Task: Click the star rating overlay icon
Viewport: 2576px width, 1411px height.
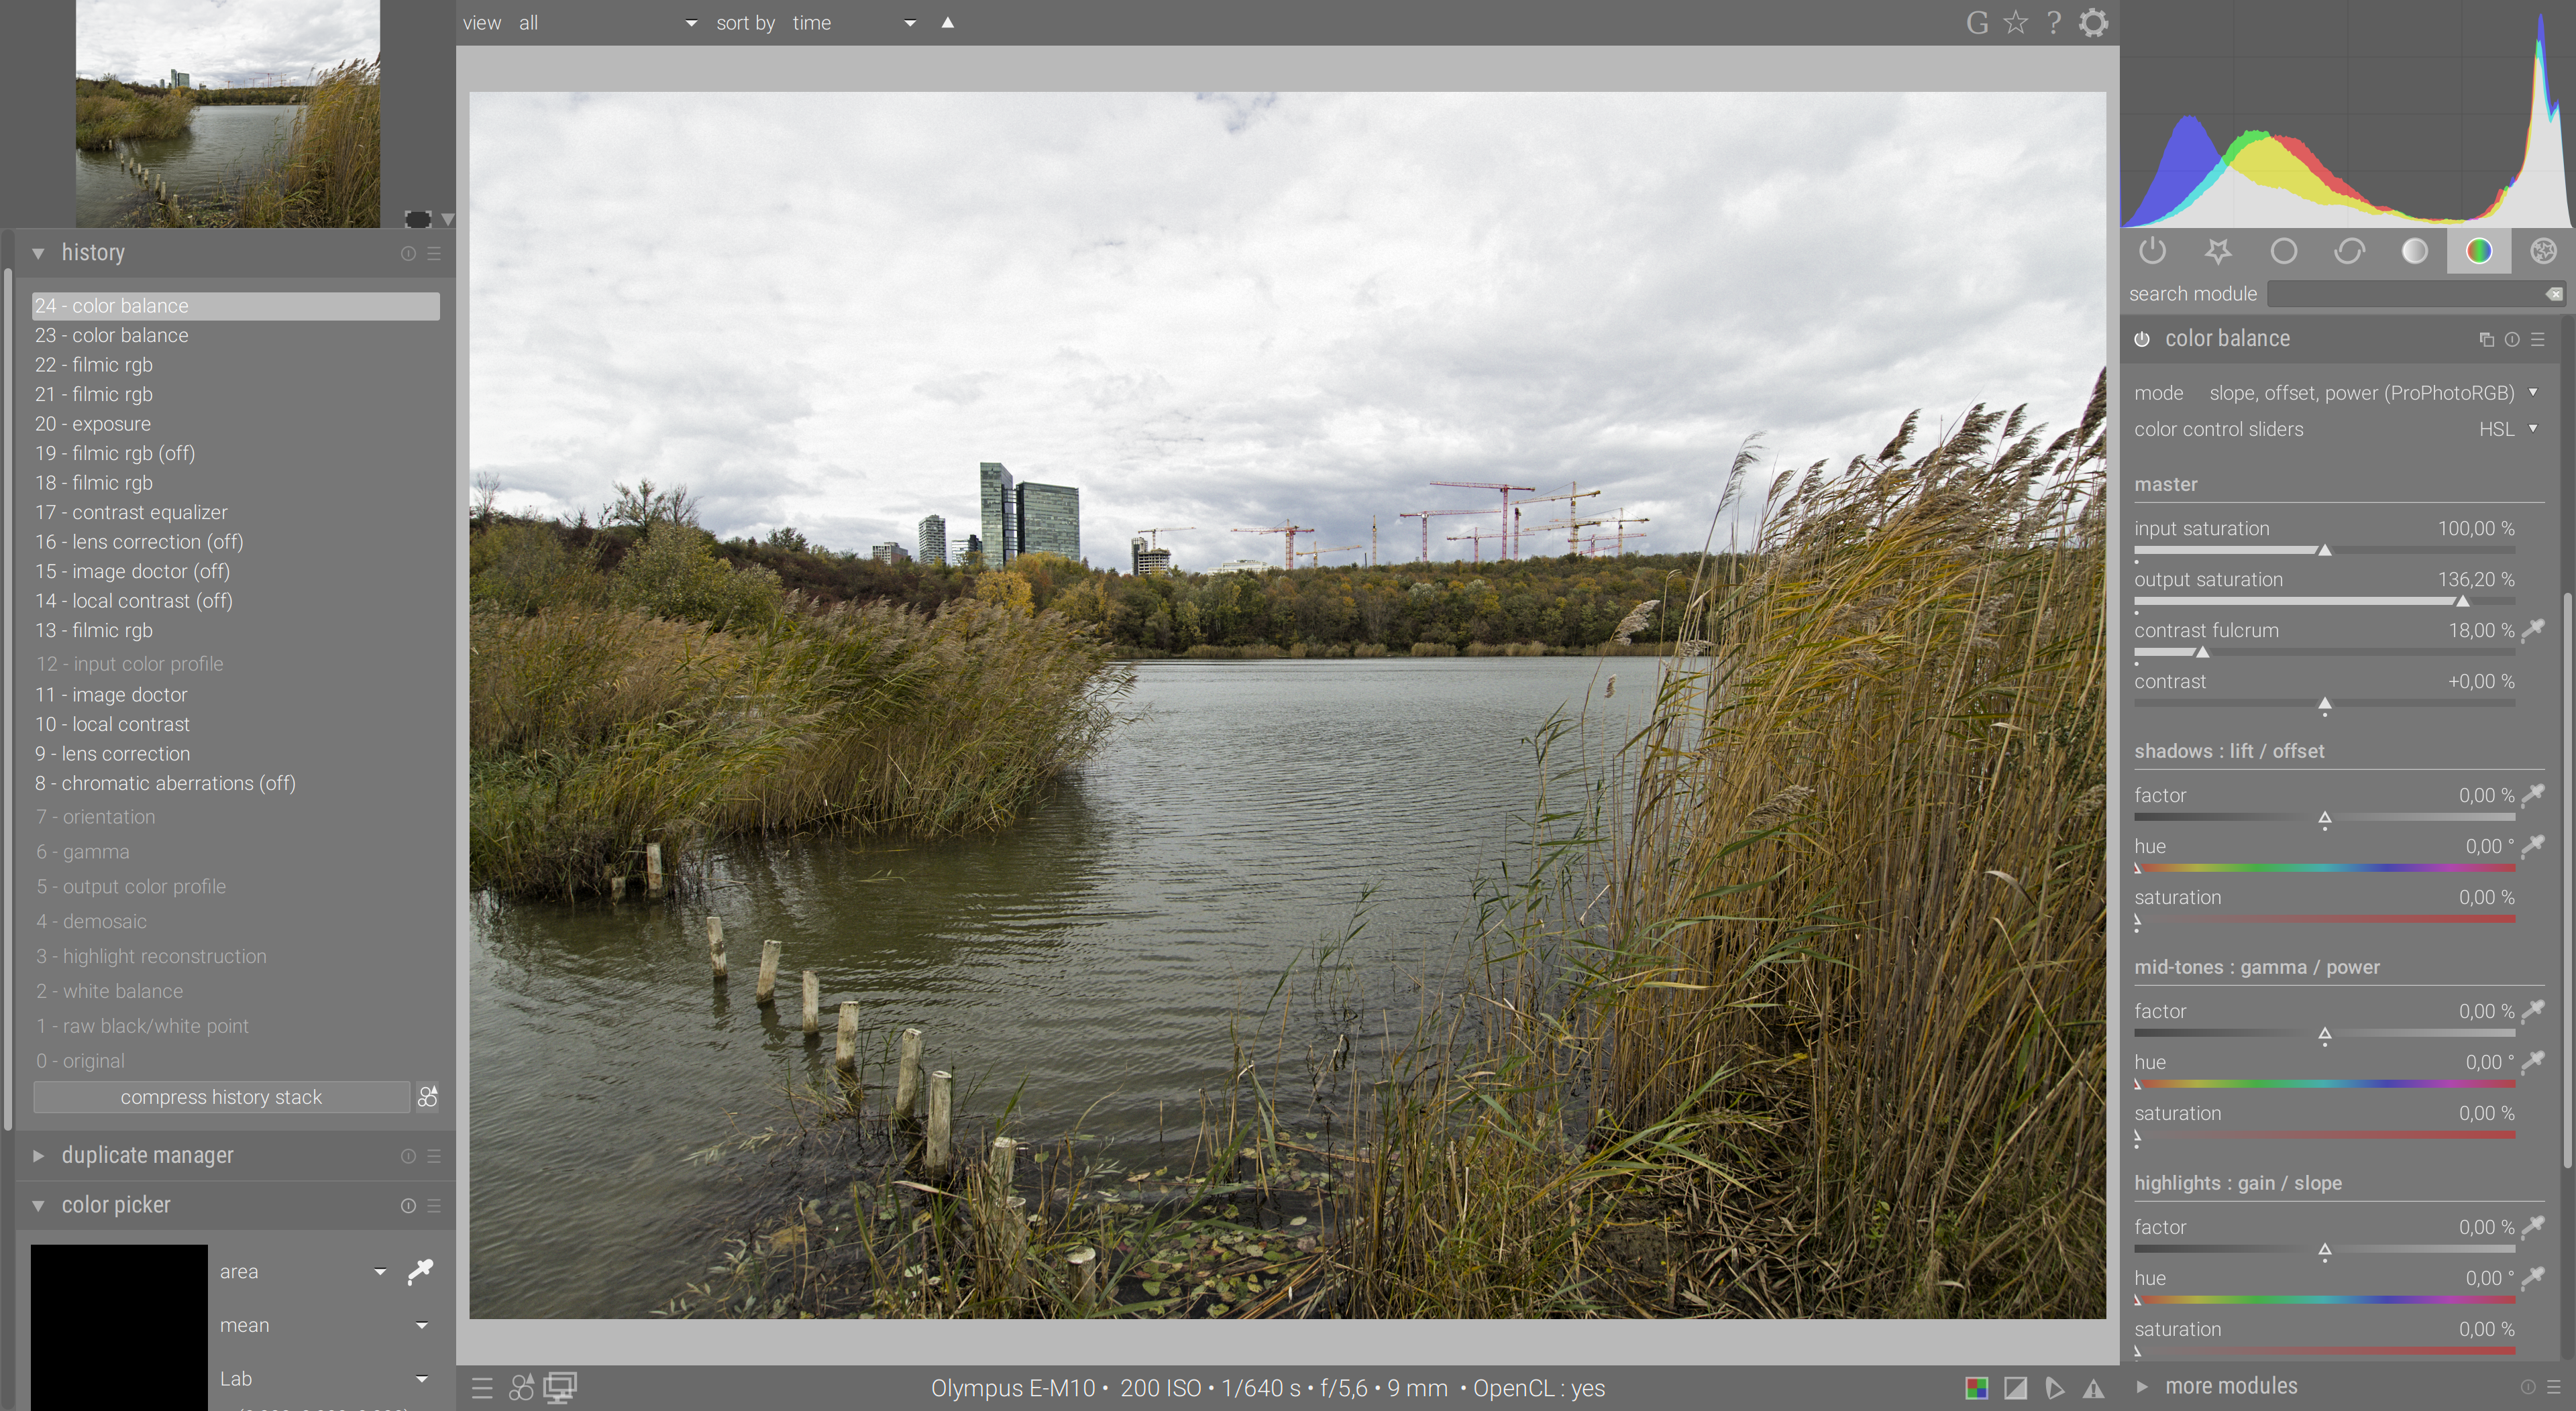Action: point(2015,22)
